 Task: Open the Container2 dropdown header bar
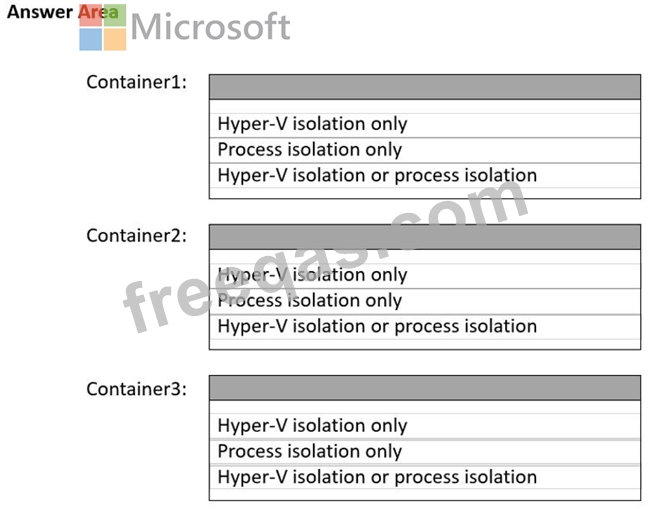pyautogui.click(x=424, y=237)
